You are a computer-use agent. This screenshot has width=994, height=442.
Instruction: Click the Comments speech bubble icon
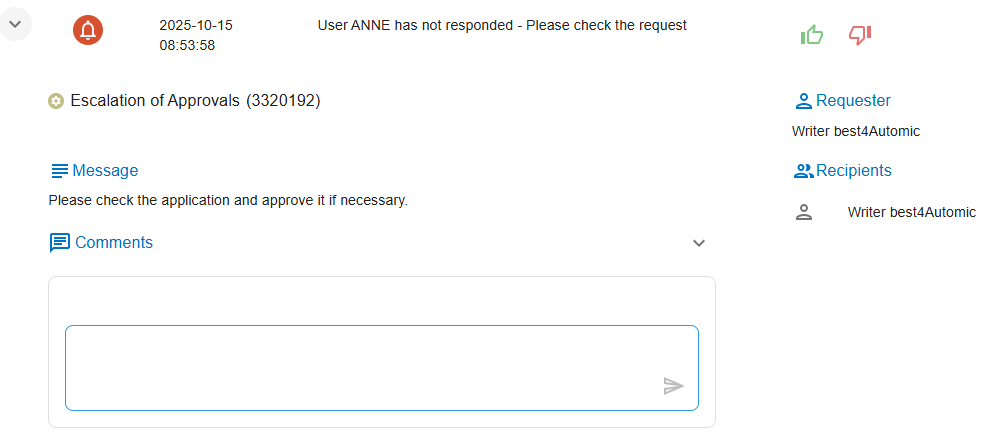pos(60,242)
